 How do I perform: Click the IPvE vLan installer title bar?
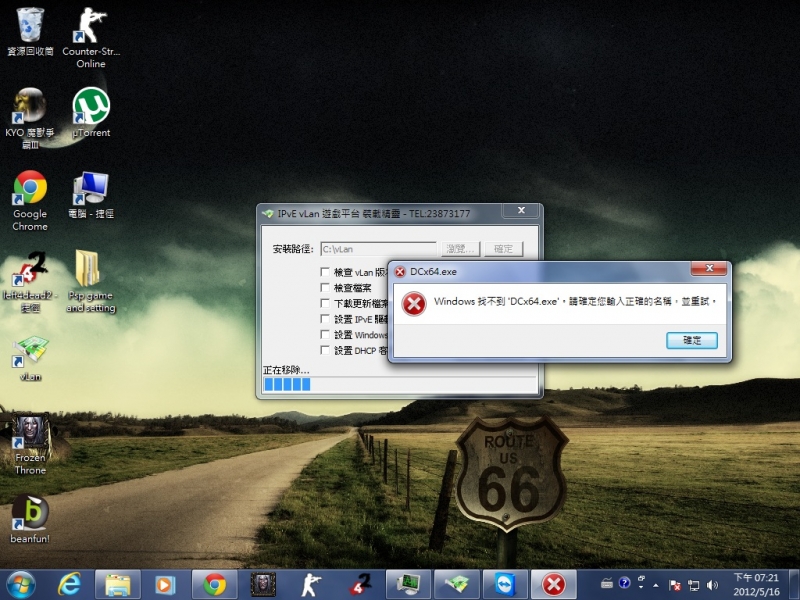pyautogui.click(x=380, y=213)
